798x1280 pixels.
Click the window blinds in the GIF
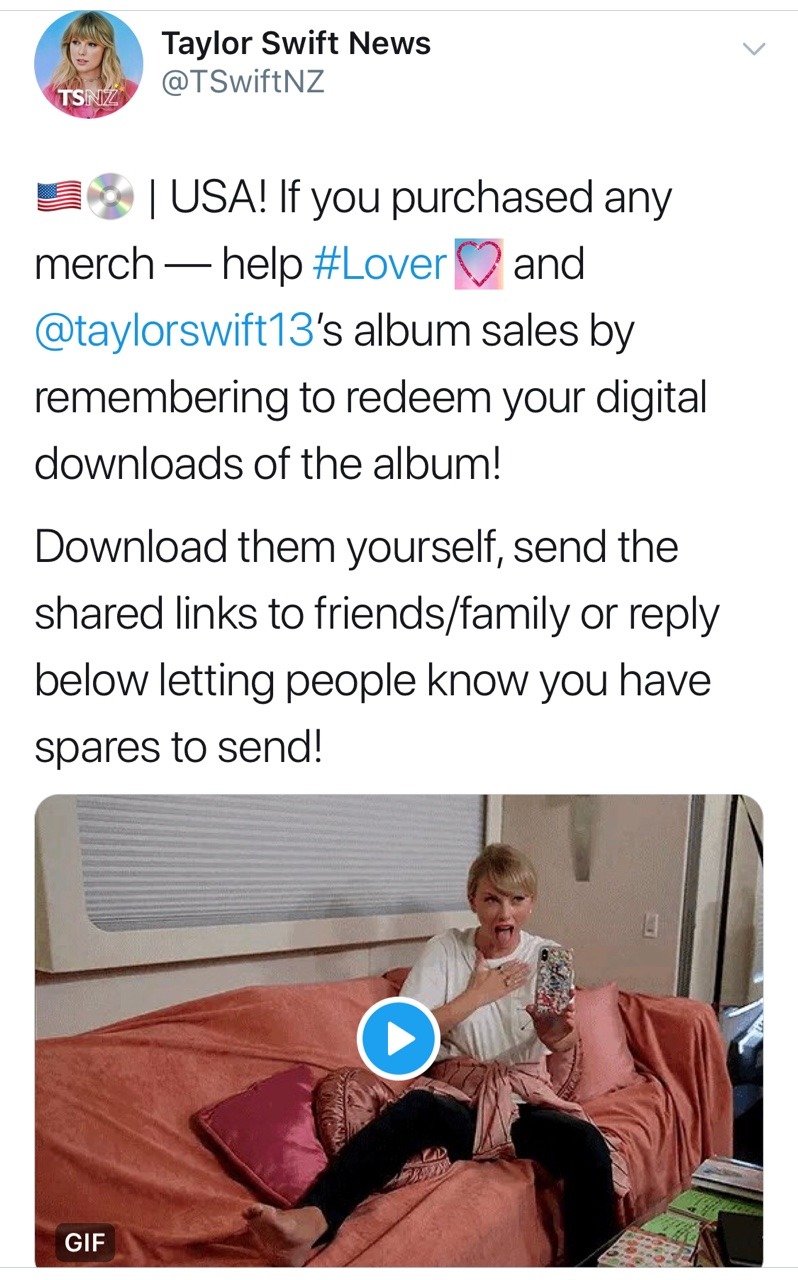(282, 862)
